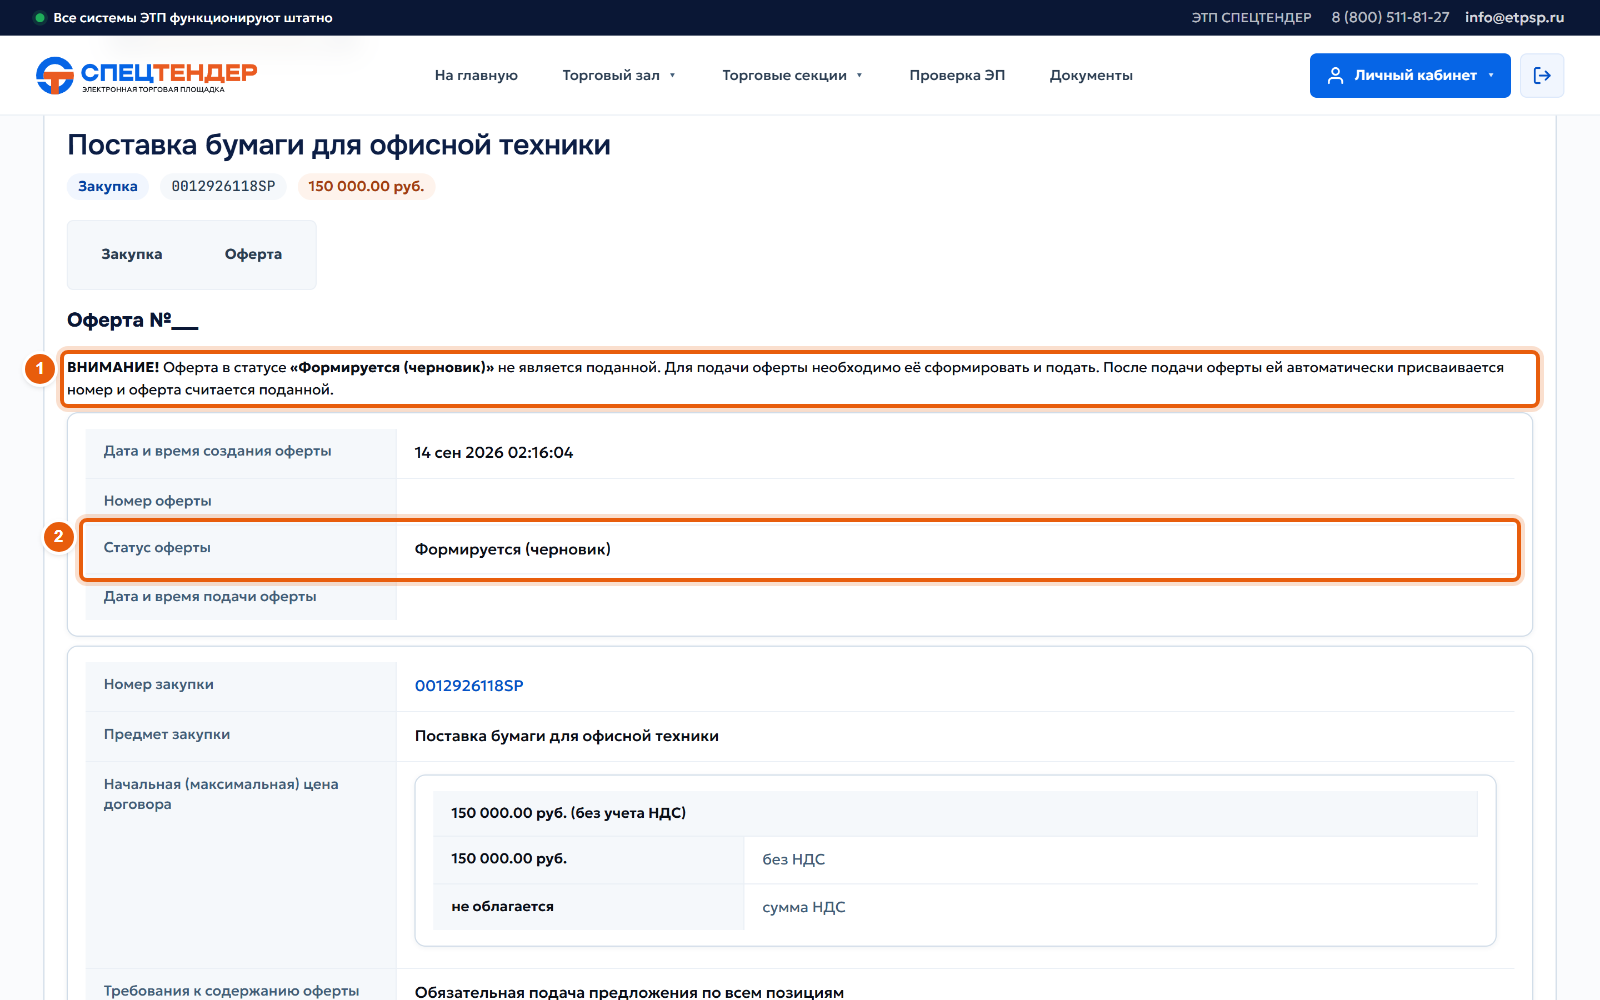Screen dimensions: 1600x1000
Task: Open the Проверка ЭП menu item
Action: pyautogui.click(x=957, y=75)
